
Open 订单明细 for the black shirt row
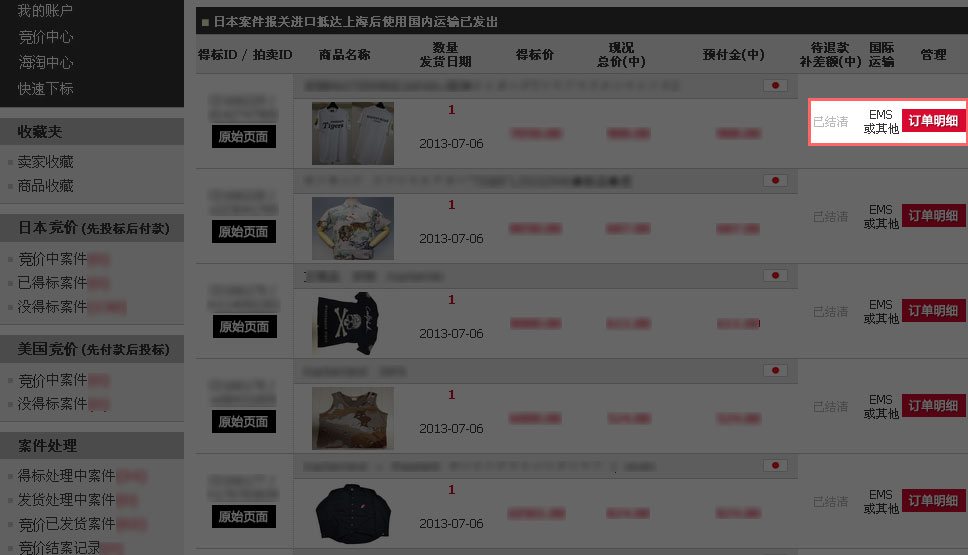pyautogui.click(x=933, y=501)
